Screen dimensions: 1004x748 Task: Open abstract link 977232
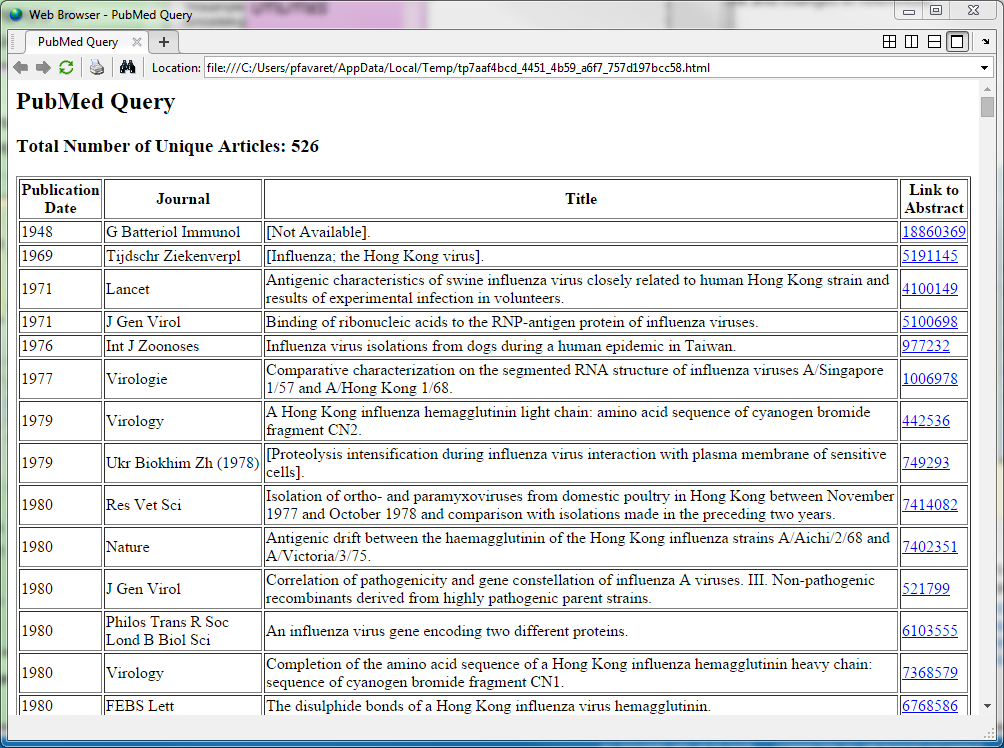point(926,346)
